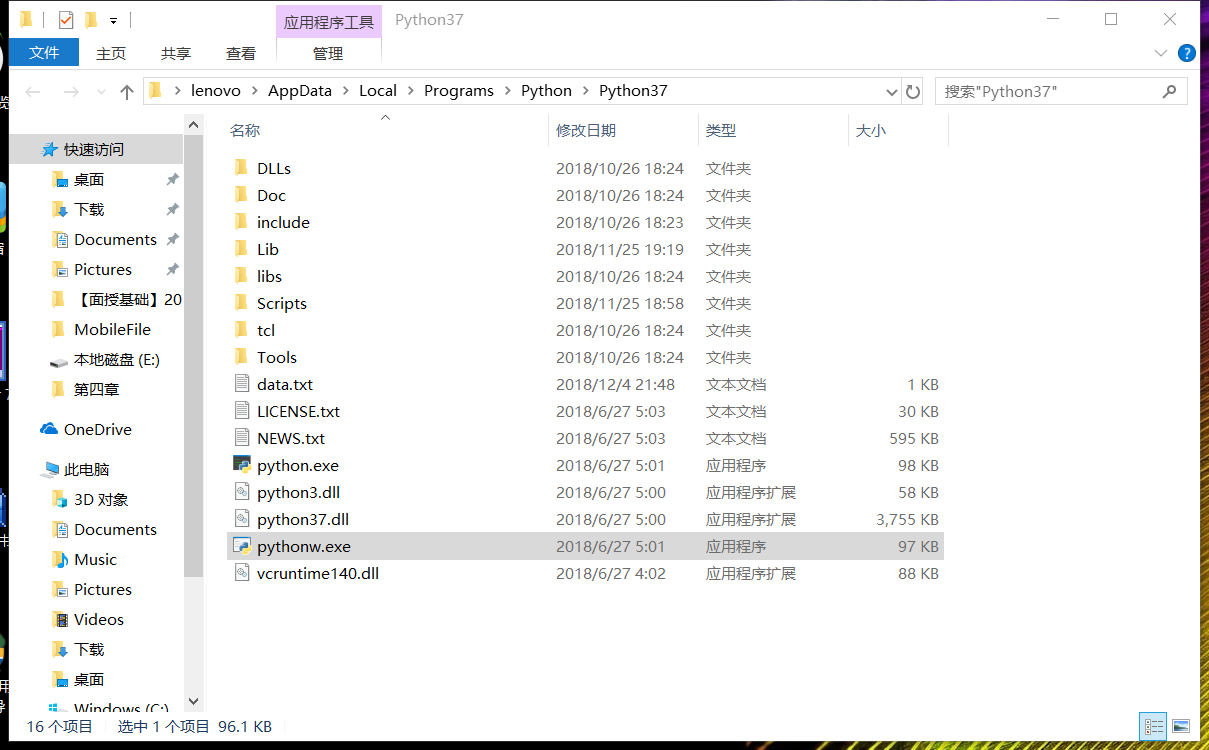Image resolution: width=1209 pixels, height=750 pixels.
Task: Open the 文件 menu
Action: 44,53
